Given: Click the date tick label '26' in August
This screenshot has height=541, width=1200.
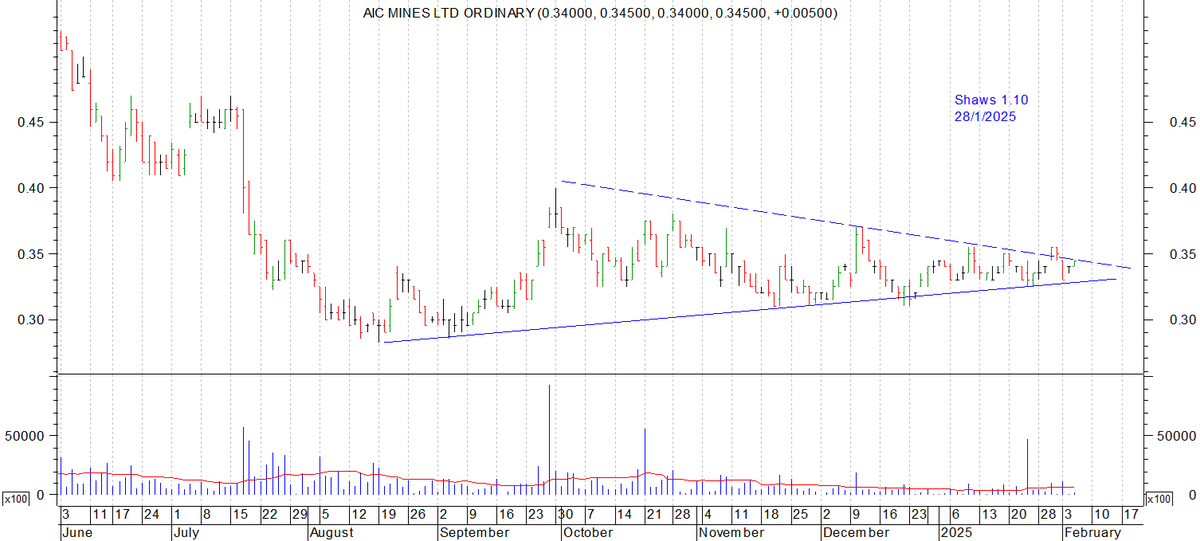Looking at the screenshot, I should pyautogui.click(x=415, y=515).
